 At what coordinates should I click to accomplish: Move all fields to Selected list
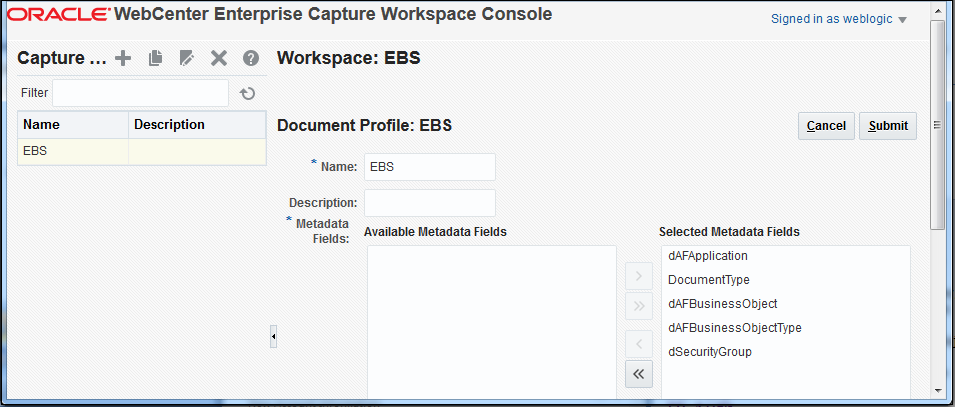coord(638,306)
